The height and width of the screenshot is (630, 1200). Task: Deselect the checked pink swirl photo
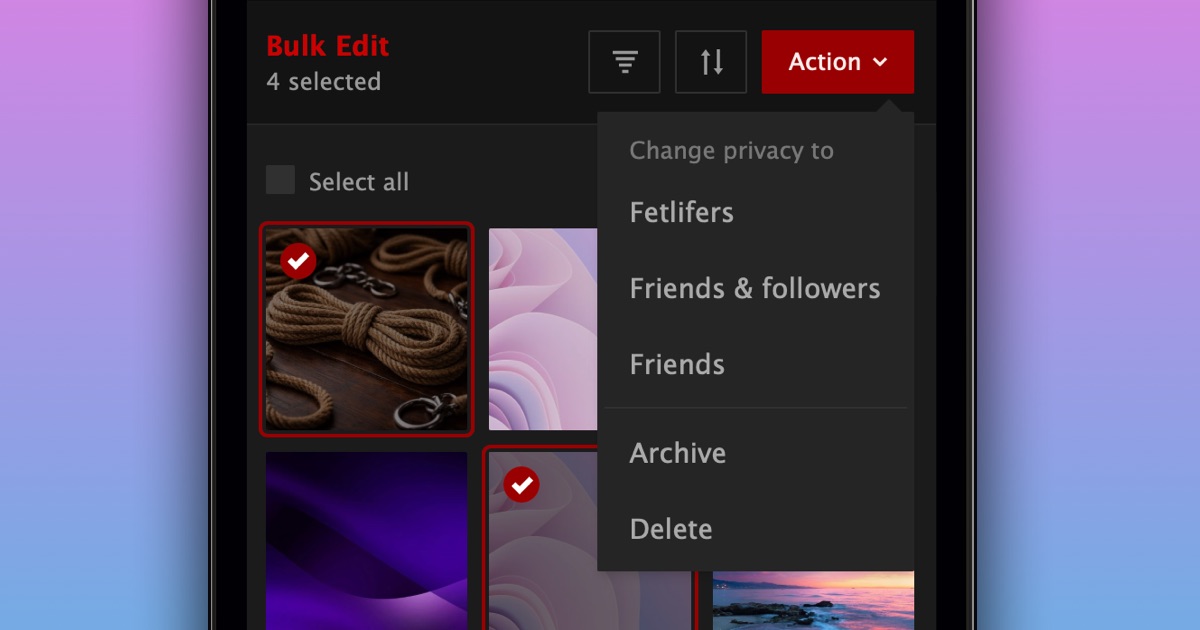tap(521, 485)
